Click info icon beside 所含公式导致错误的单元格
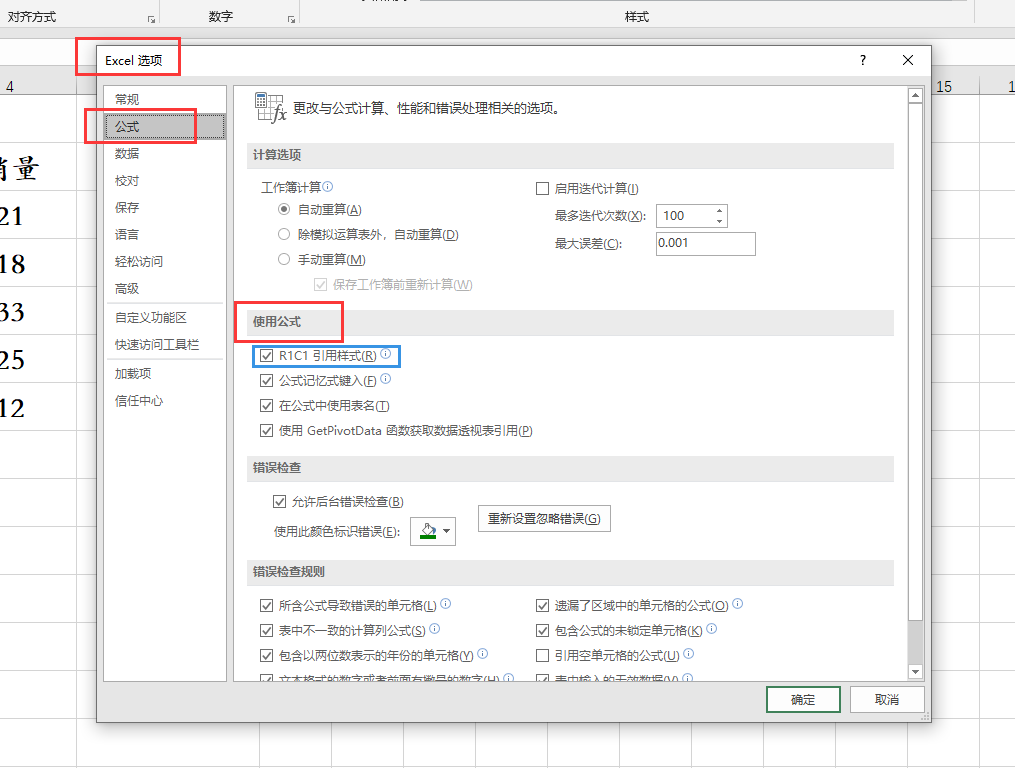 tap(445, 604)
